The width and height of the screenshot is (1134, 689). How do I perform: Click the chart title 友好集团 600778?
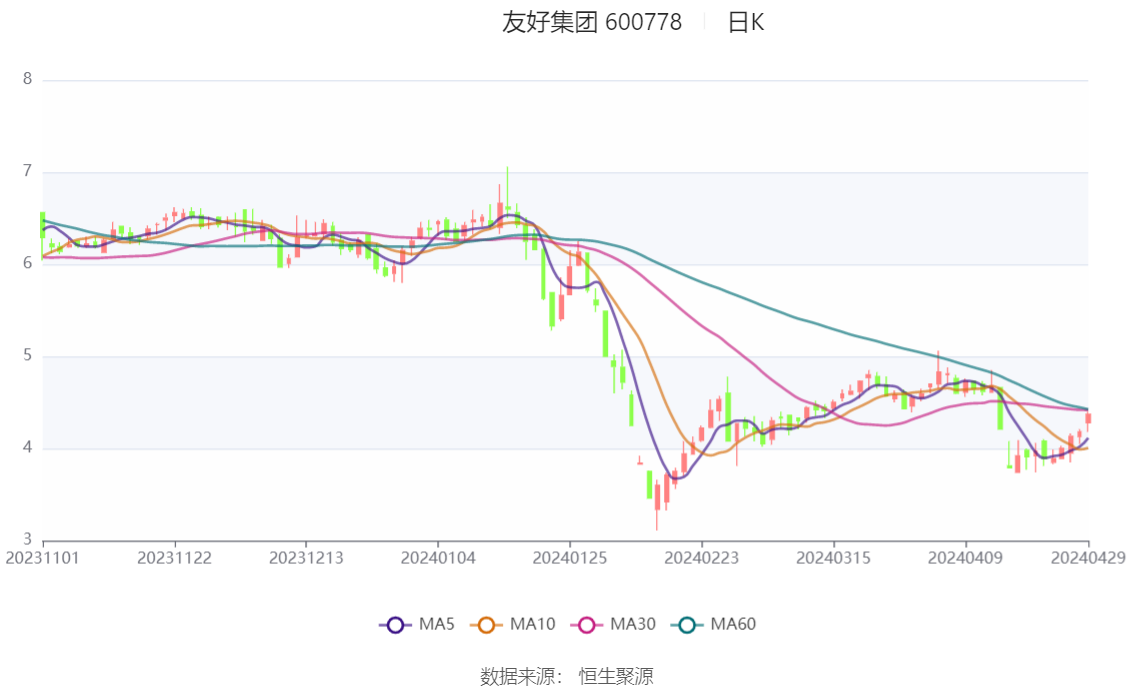592,22
